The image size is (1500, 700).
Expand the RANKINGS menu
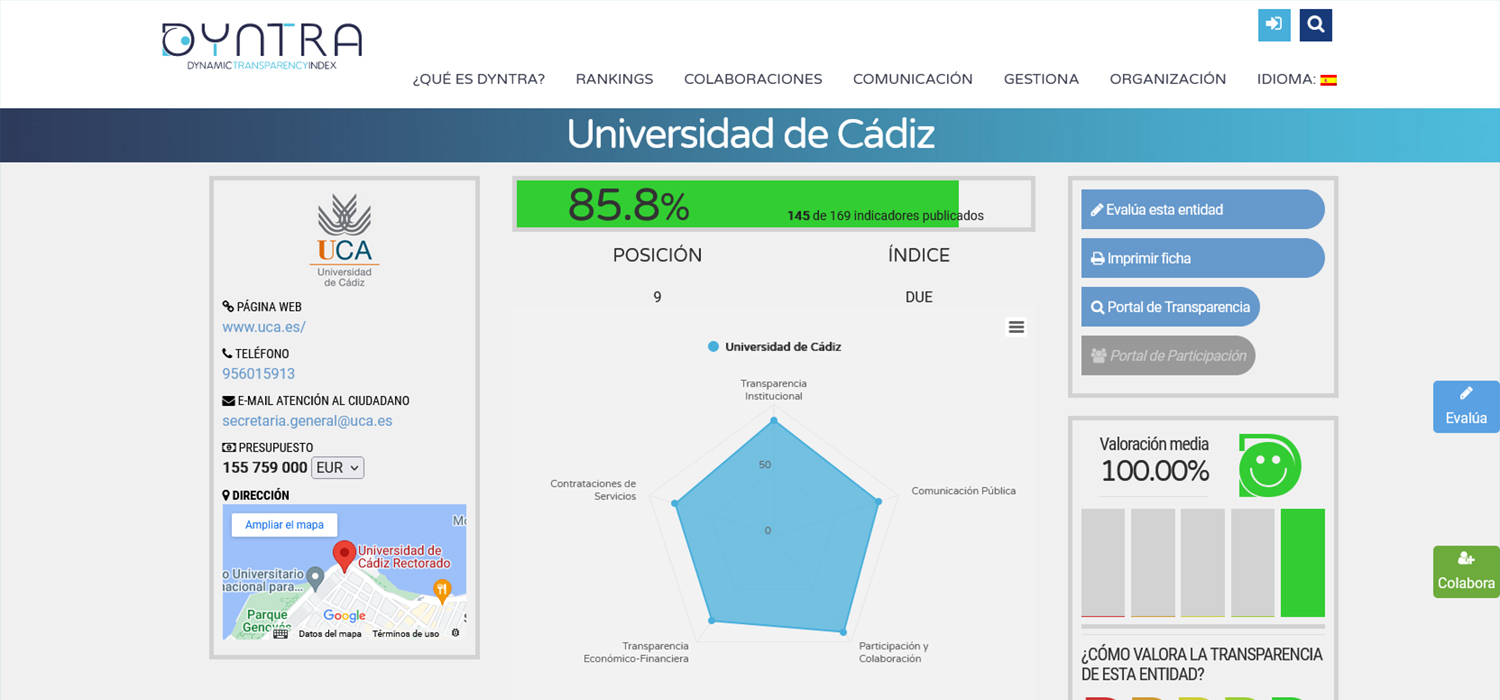click(x=614, y=79)
